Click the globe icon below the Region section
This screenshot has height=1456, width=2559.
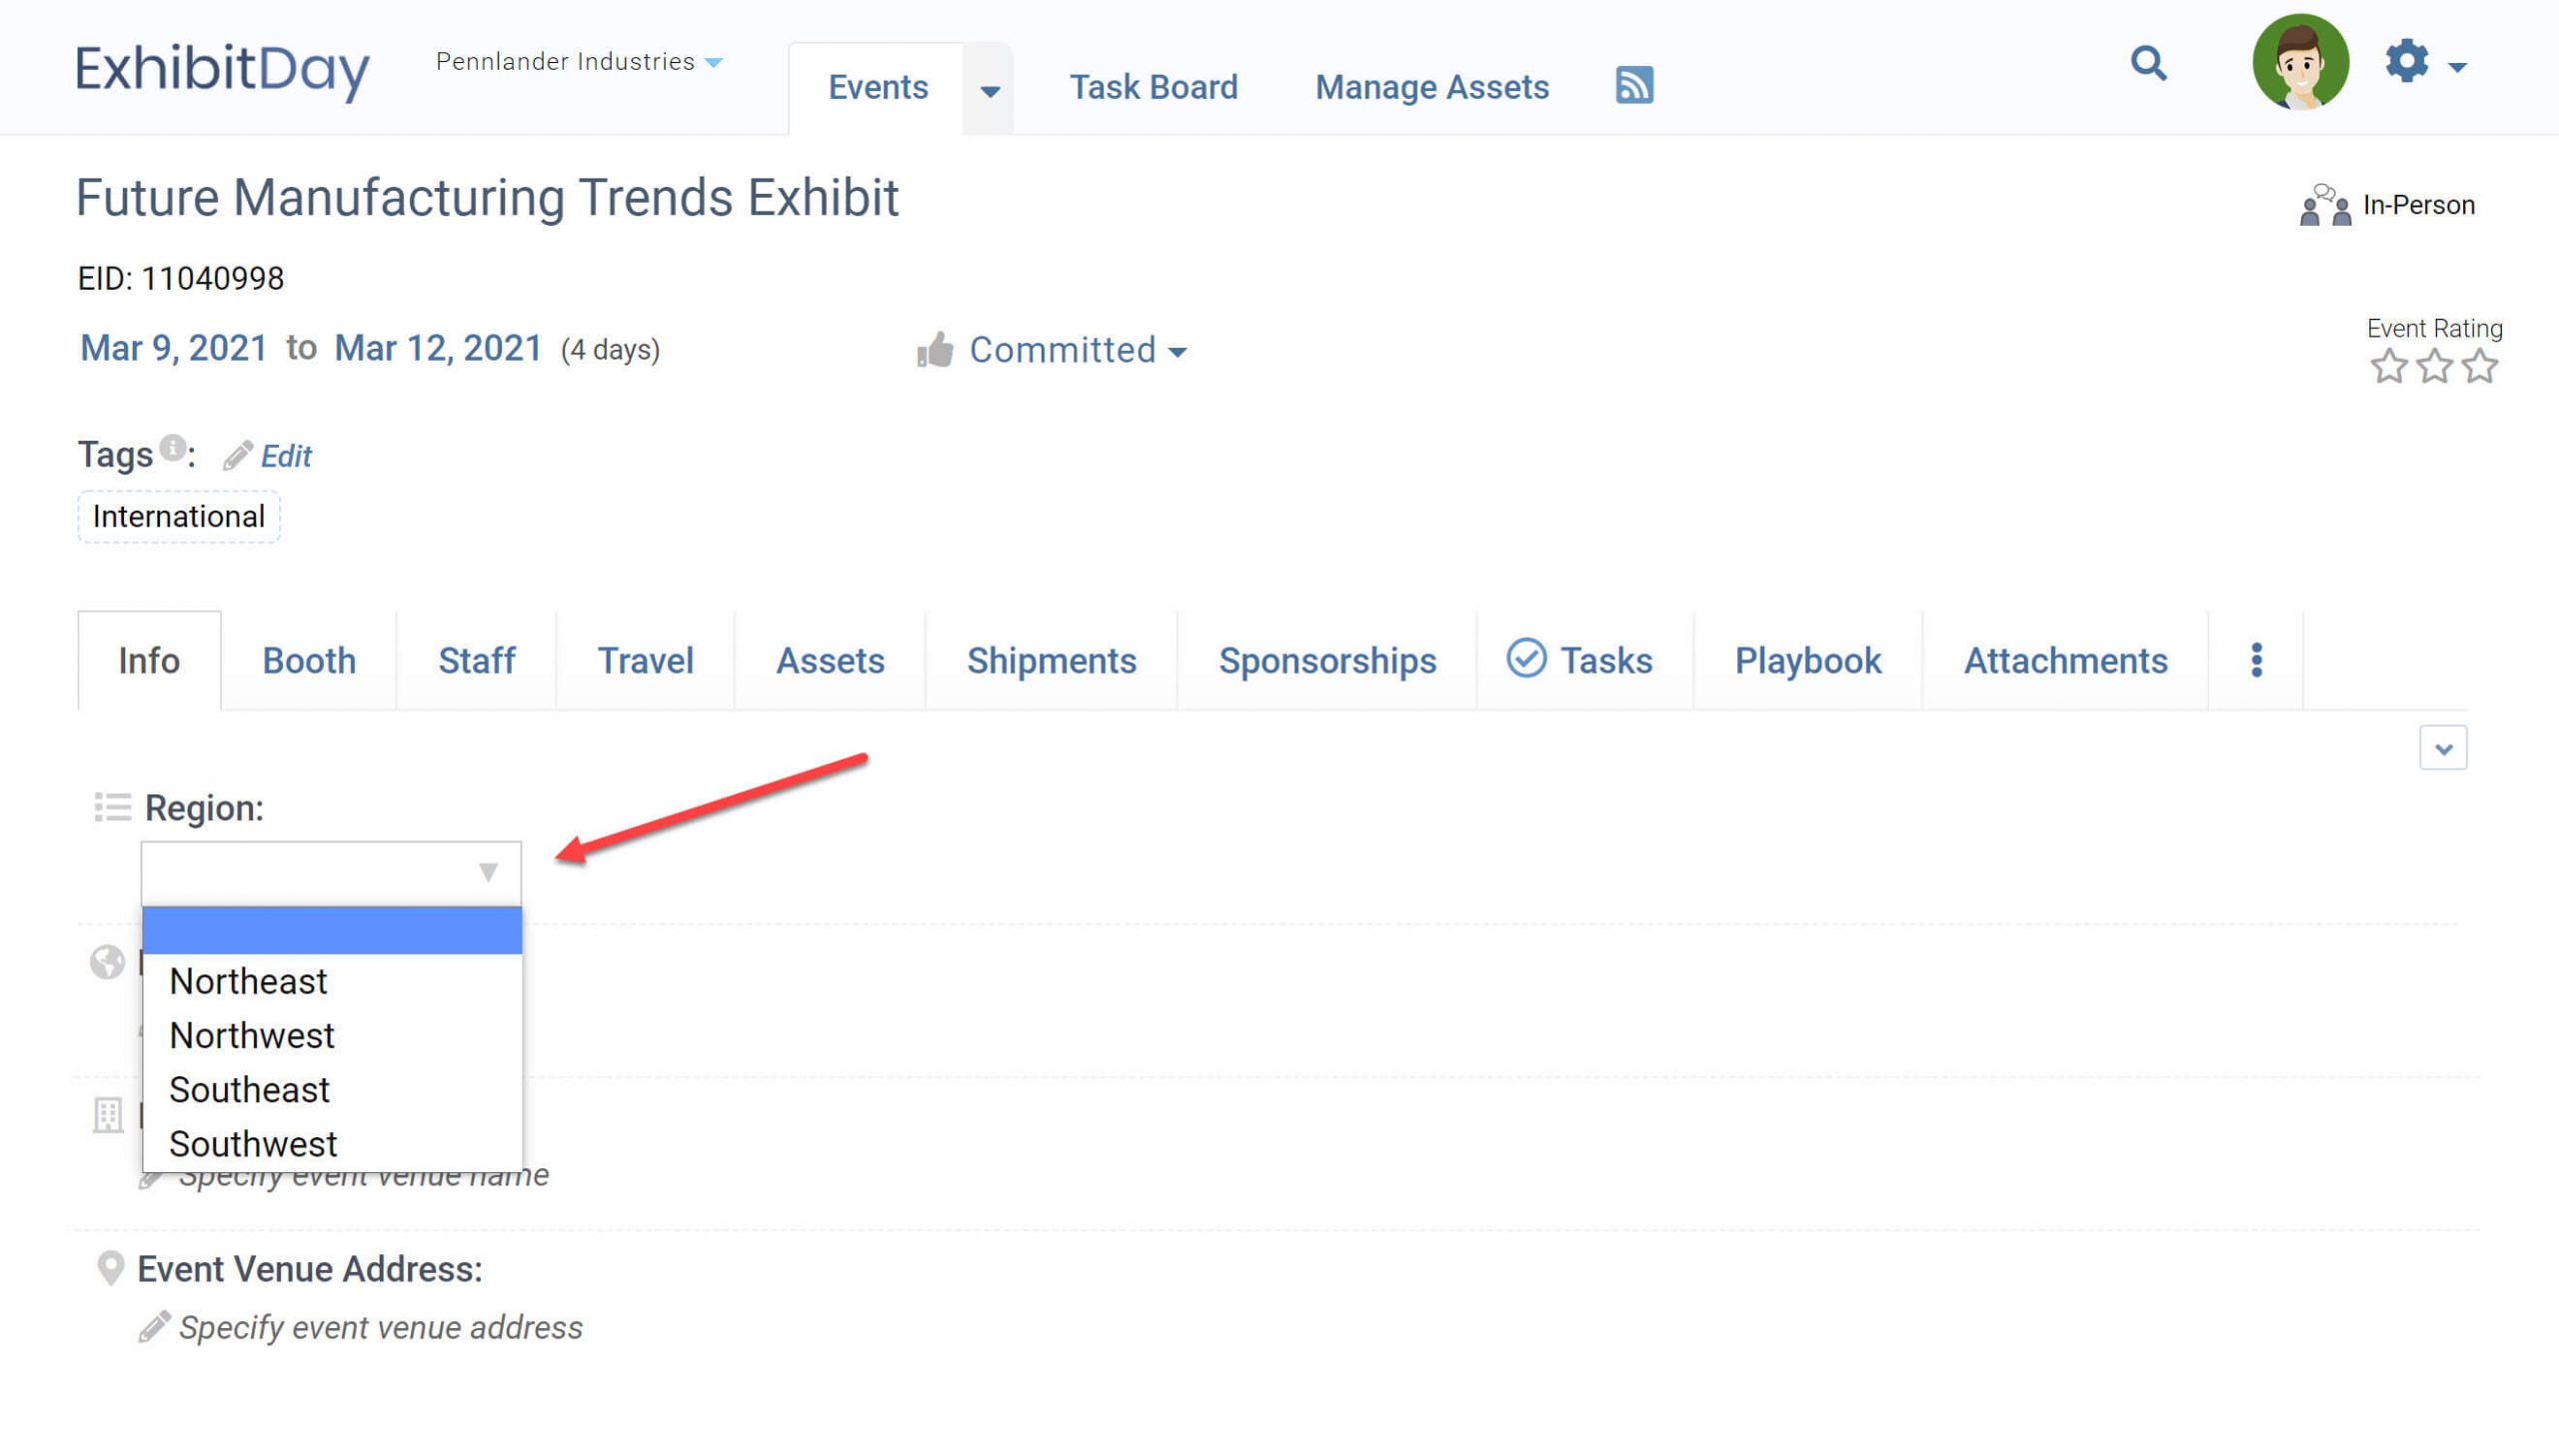pos(106,963)
